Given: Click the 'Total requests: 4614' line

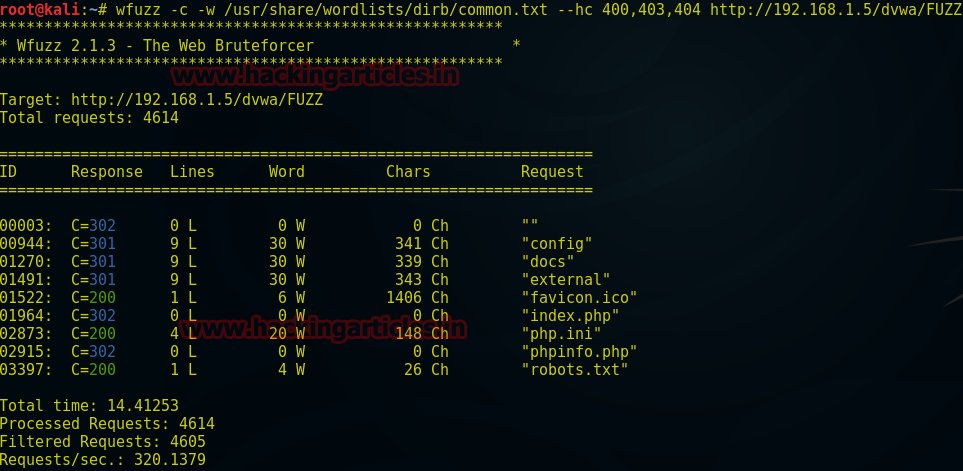Looking at the screenshot, I should tap(89, 117).
